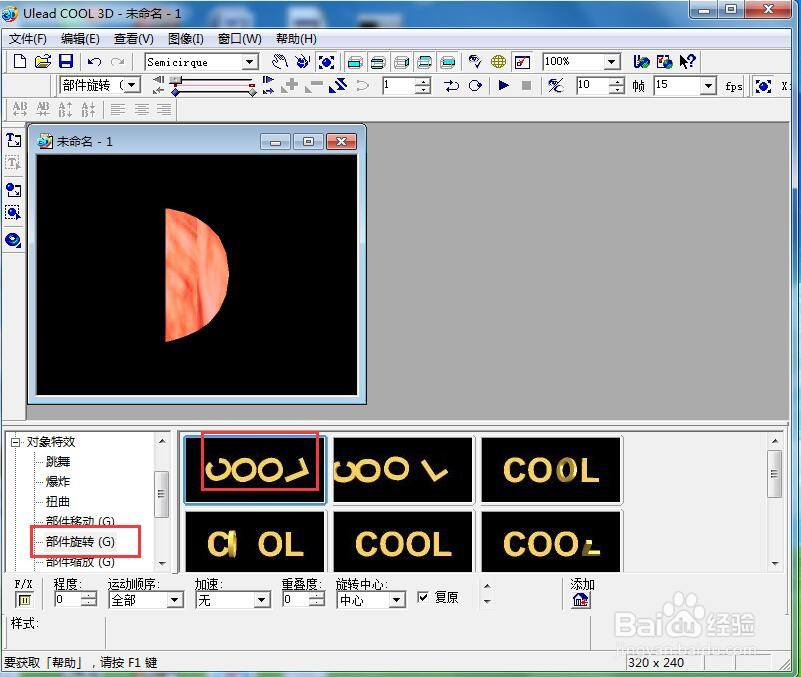
Task: Select the Move object hand tool
Action: (x=279, y=62)
